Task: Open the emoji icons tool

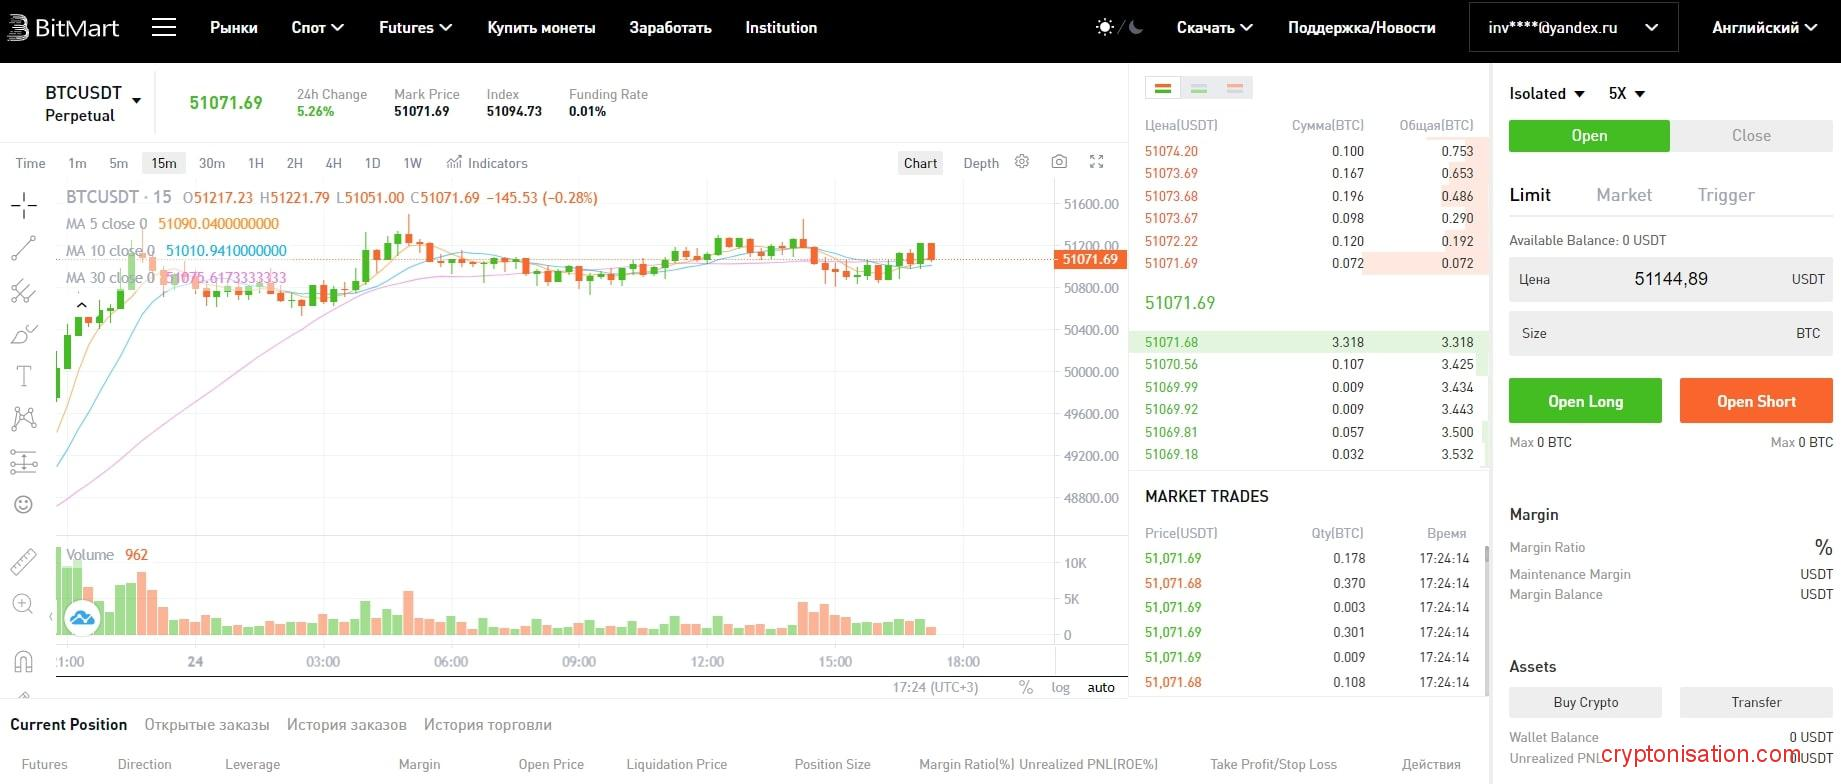Action: (24, 505)
